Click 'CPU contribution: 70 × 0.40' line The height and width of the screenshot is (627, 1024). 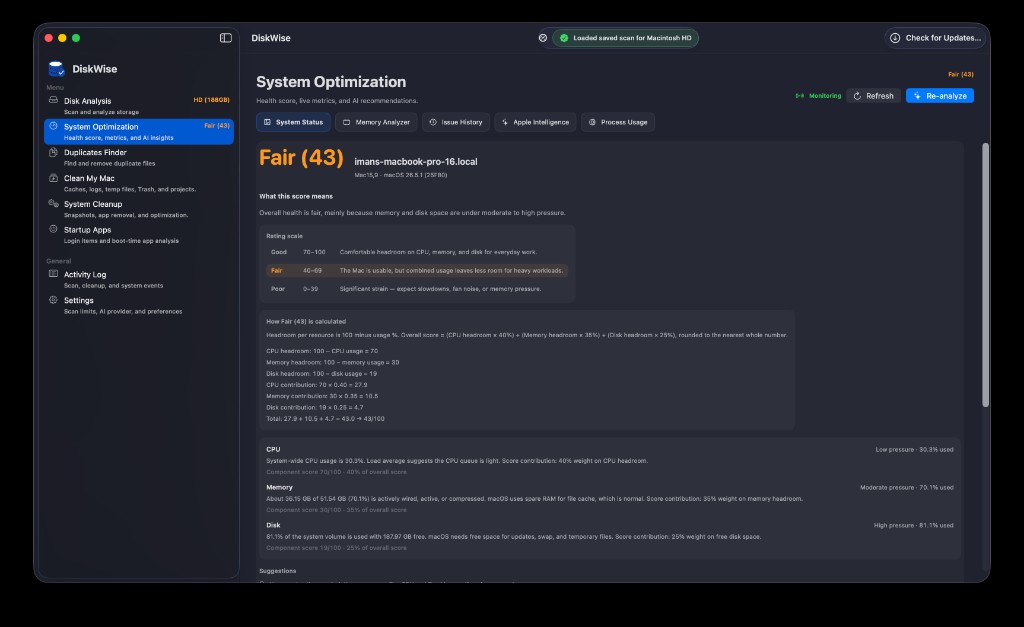[x=317, y=385]
